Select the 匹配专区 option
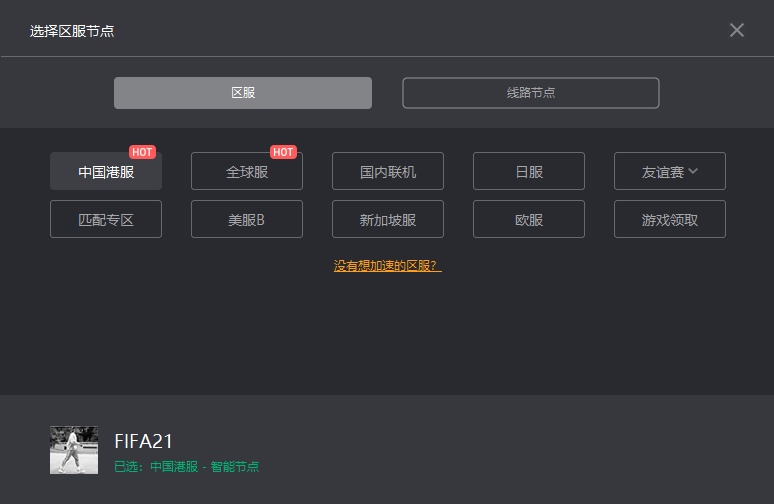 (106, 219)
